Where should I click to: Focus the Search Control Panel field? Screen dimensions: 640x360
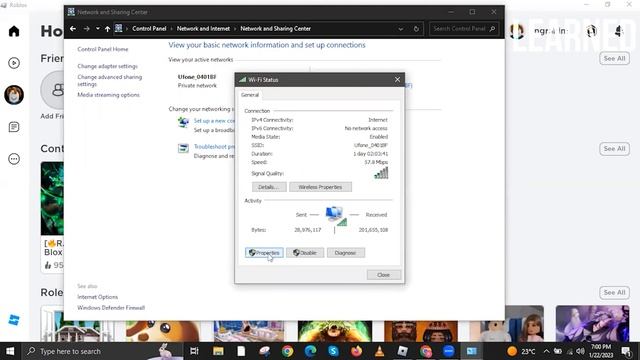464,29
